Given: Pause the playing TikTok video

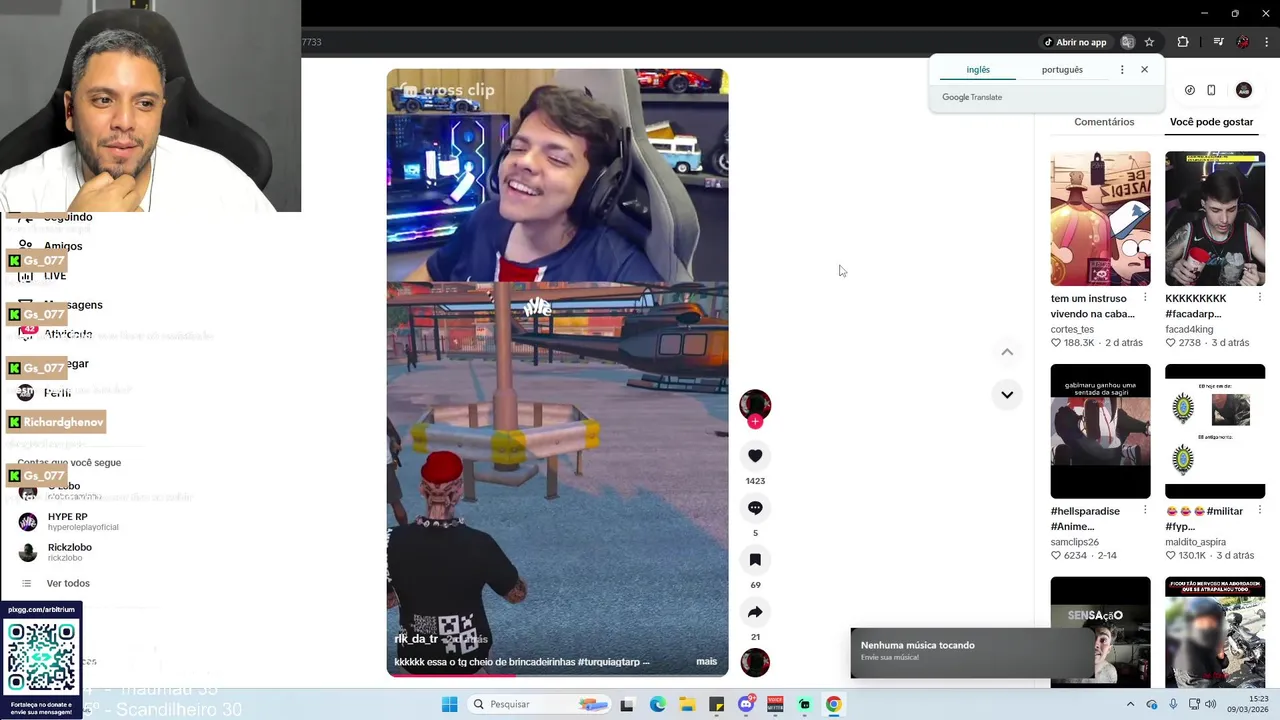Looking at the screenshot, I should (x=557, y=372).
